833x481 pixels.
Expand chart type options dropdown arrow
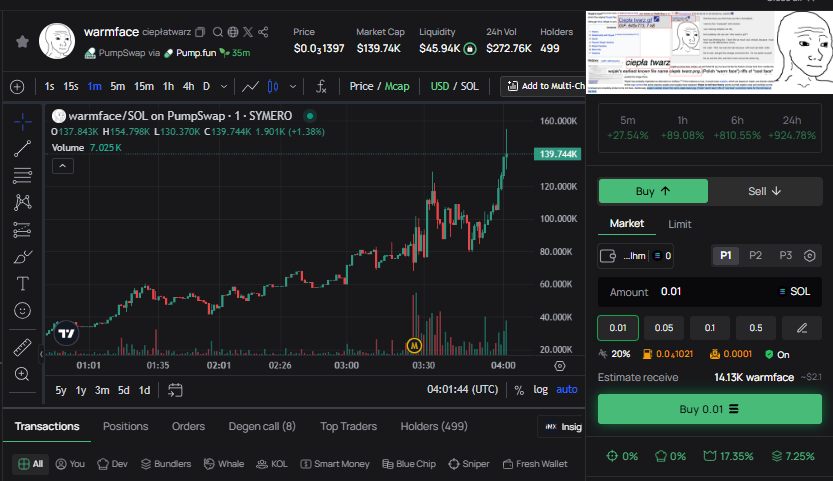(293, 87)
